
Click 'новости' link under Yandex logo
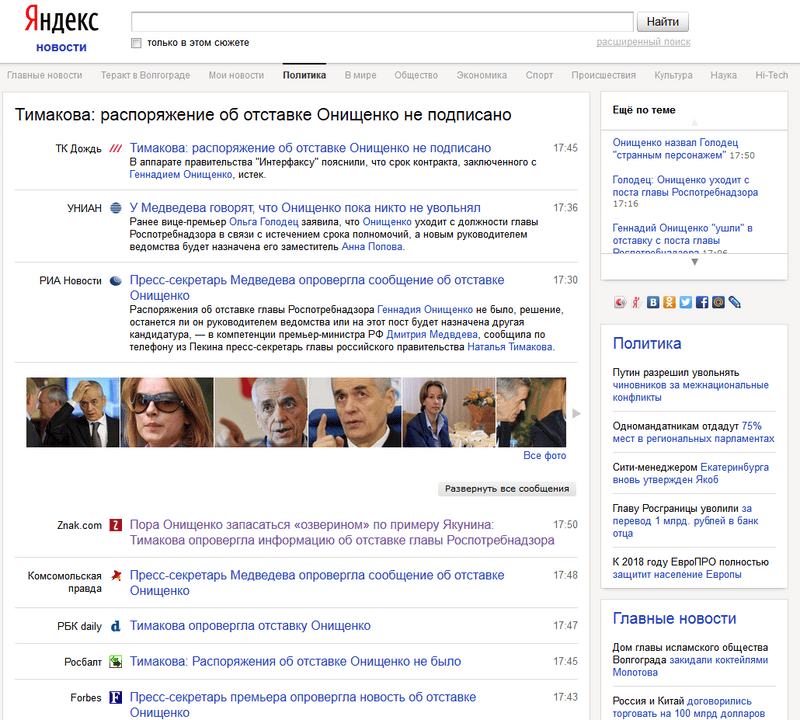(61, 47)
